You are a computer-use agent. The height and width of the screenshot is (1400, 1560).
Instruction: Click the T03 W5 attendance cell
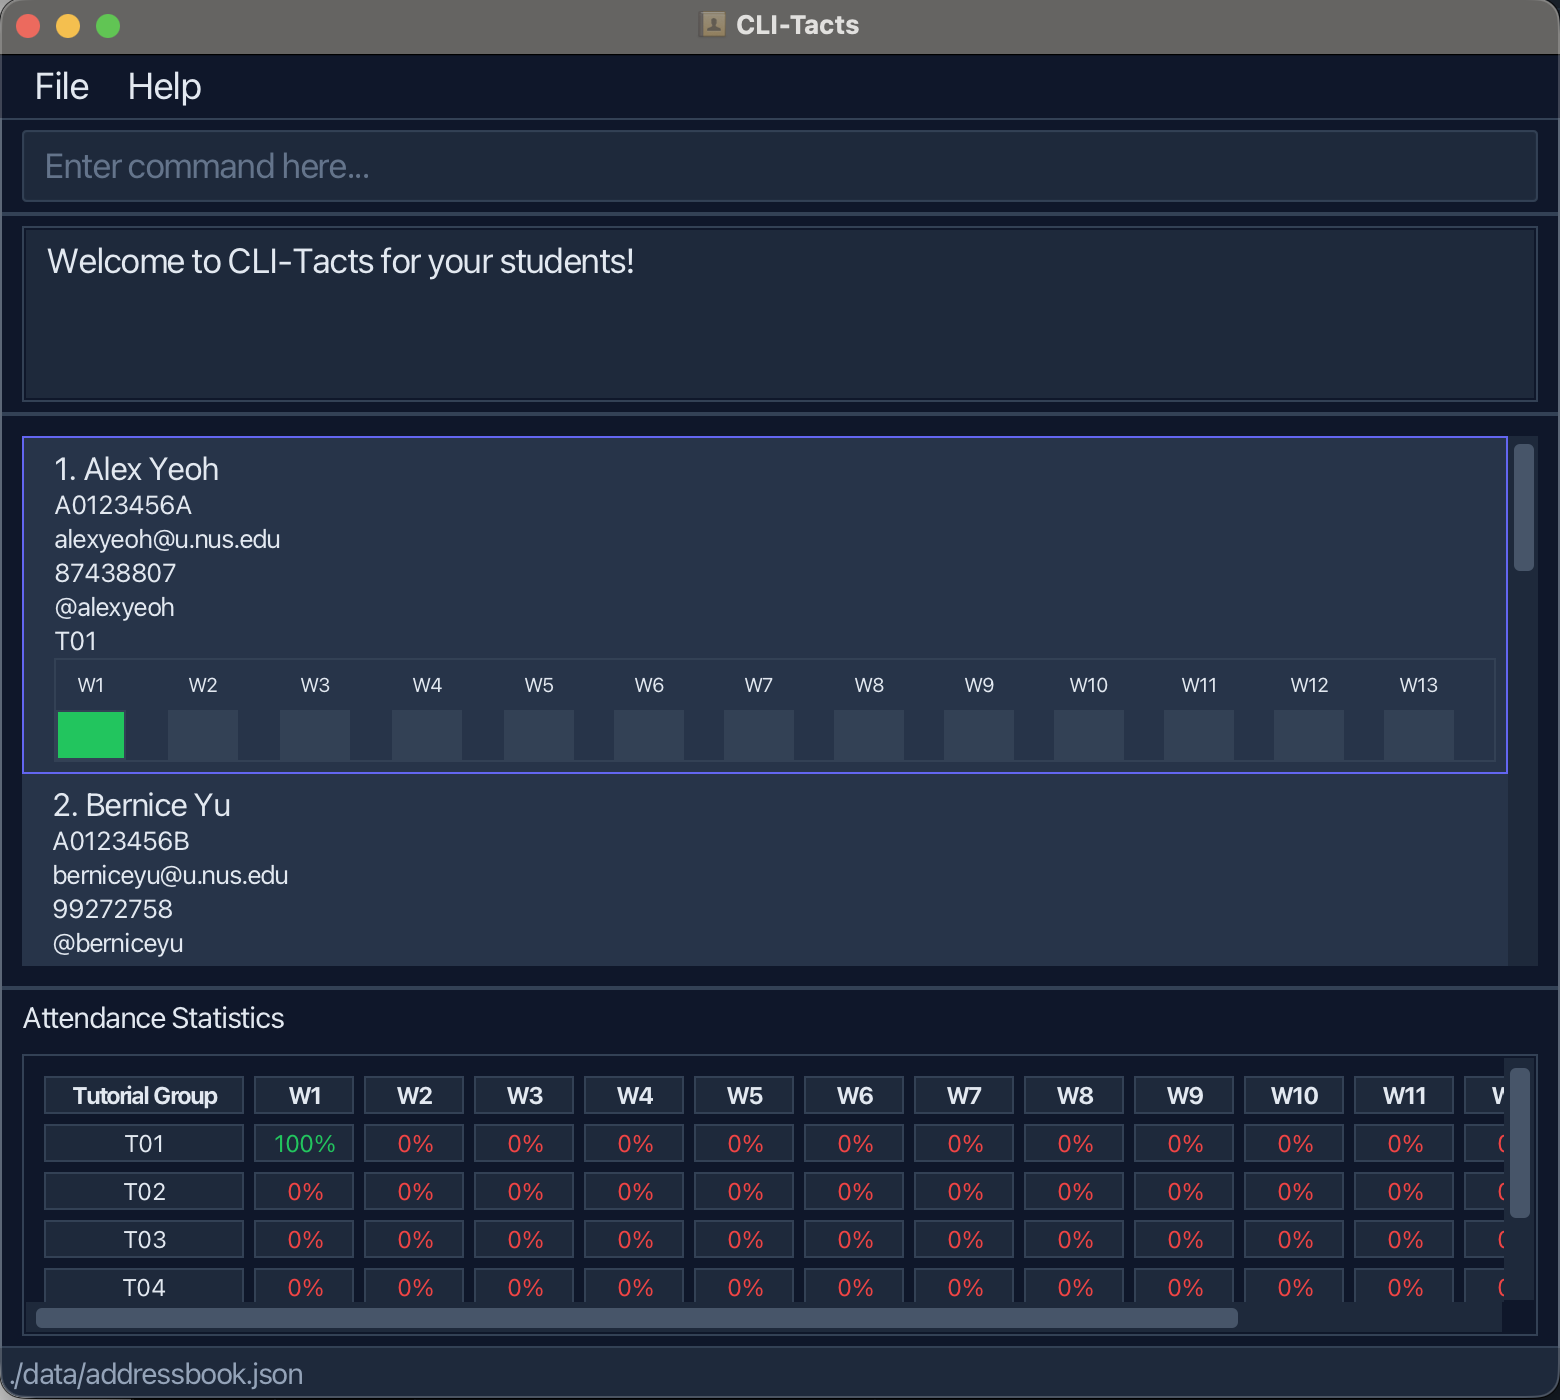(x=744, y=1240)
